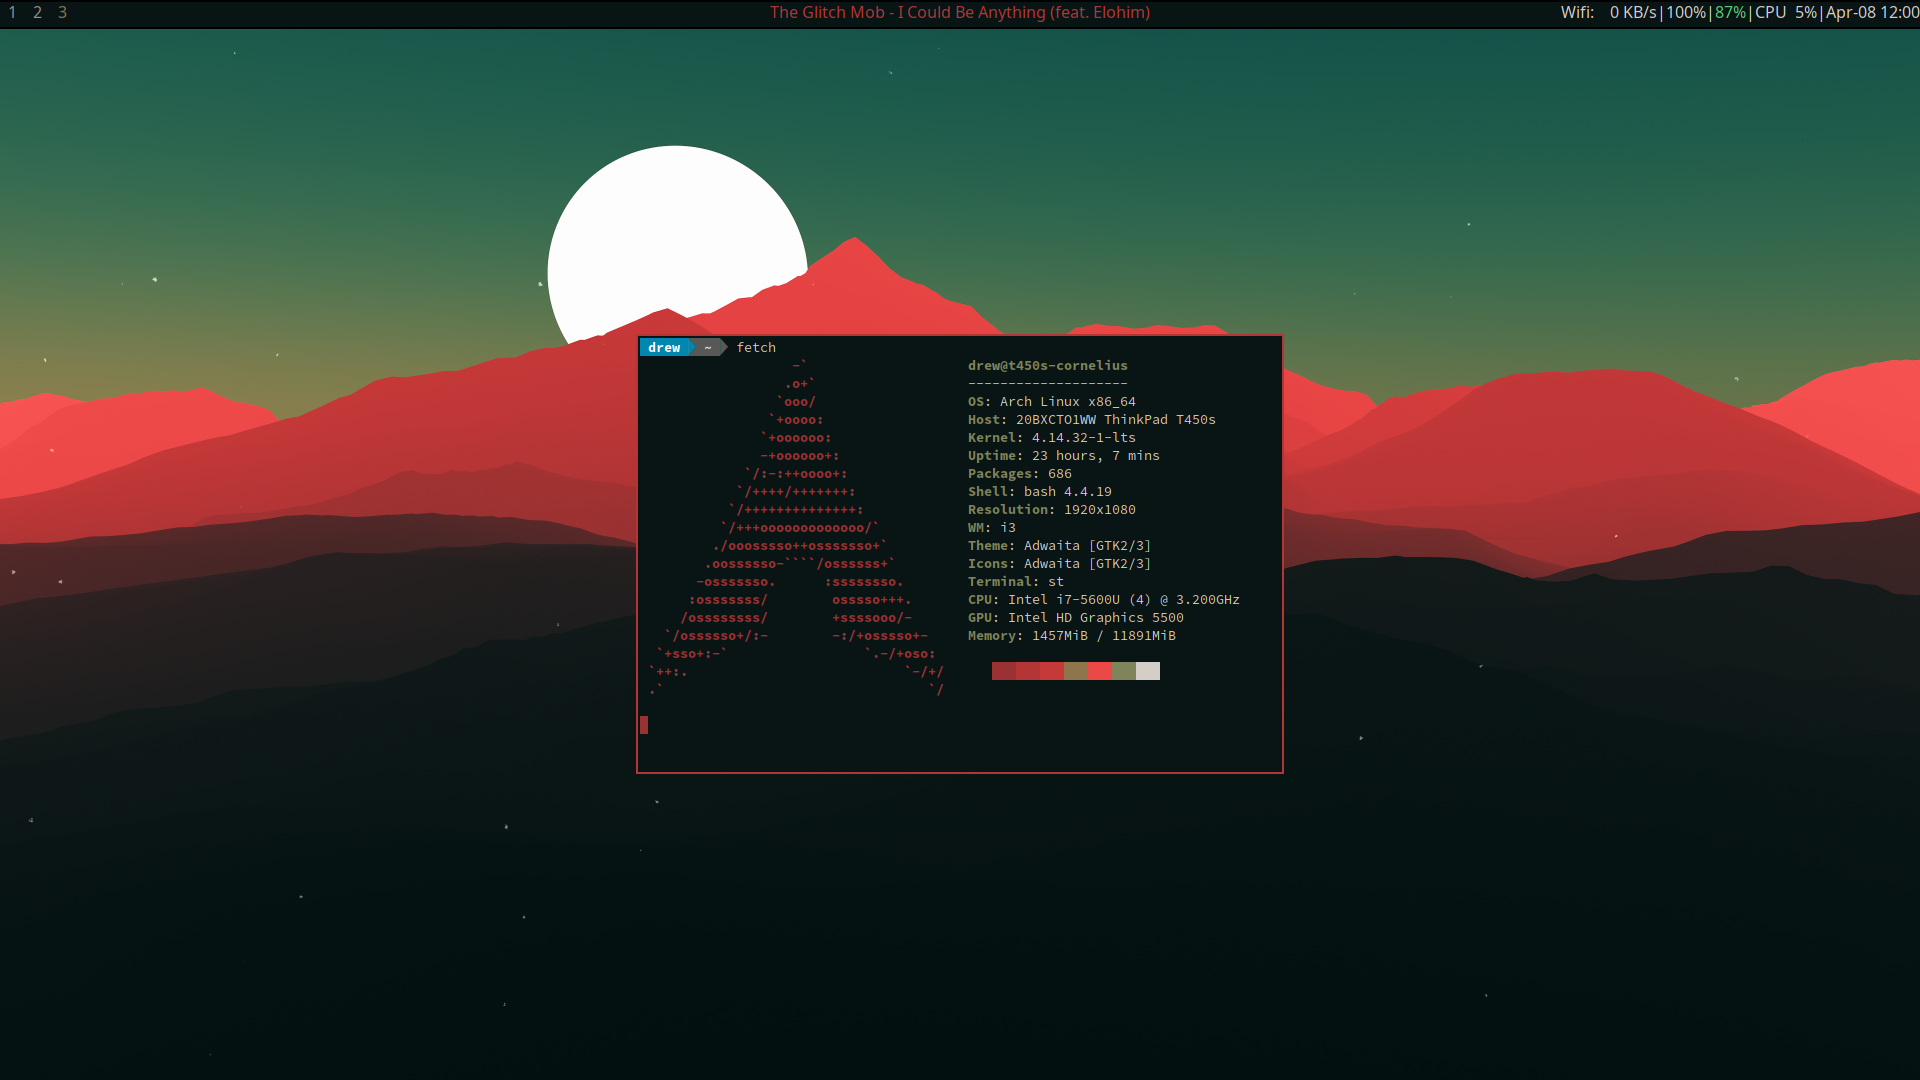Click the Glitch Mob now-playing song title
Screen dimensions: 1920x1080
tap(959, 13)
